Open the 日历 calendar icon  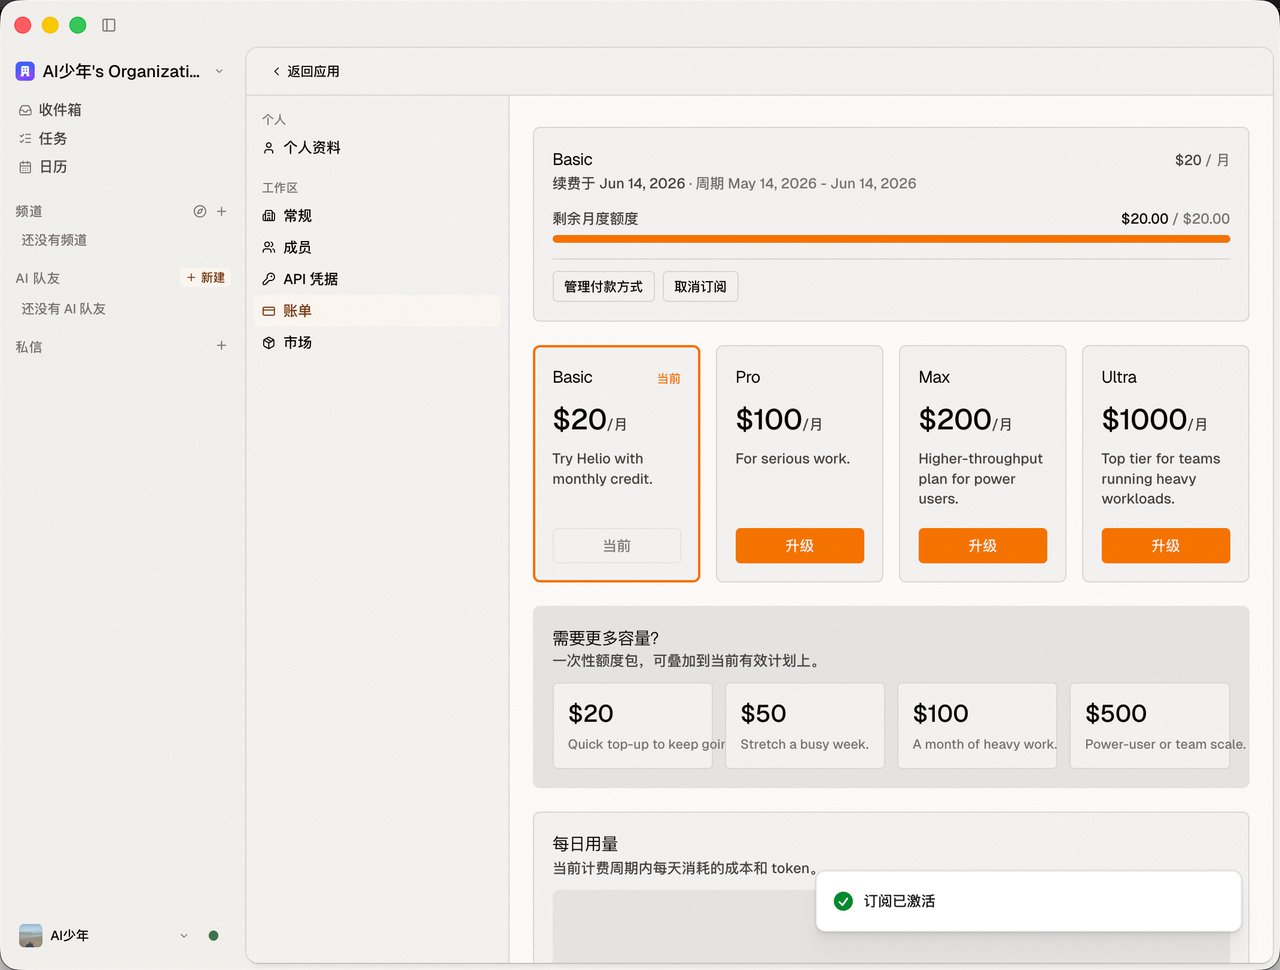point(26,167)
